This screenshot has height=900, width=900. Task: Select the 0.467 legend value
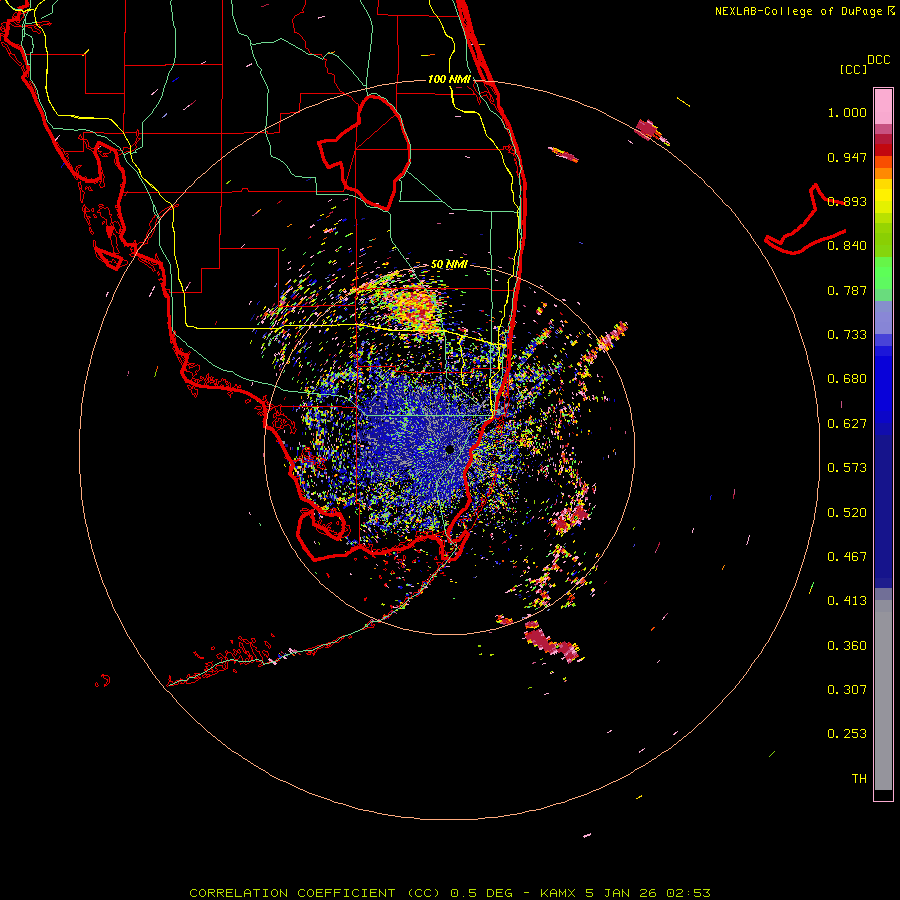click(x=847, y=557)
